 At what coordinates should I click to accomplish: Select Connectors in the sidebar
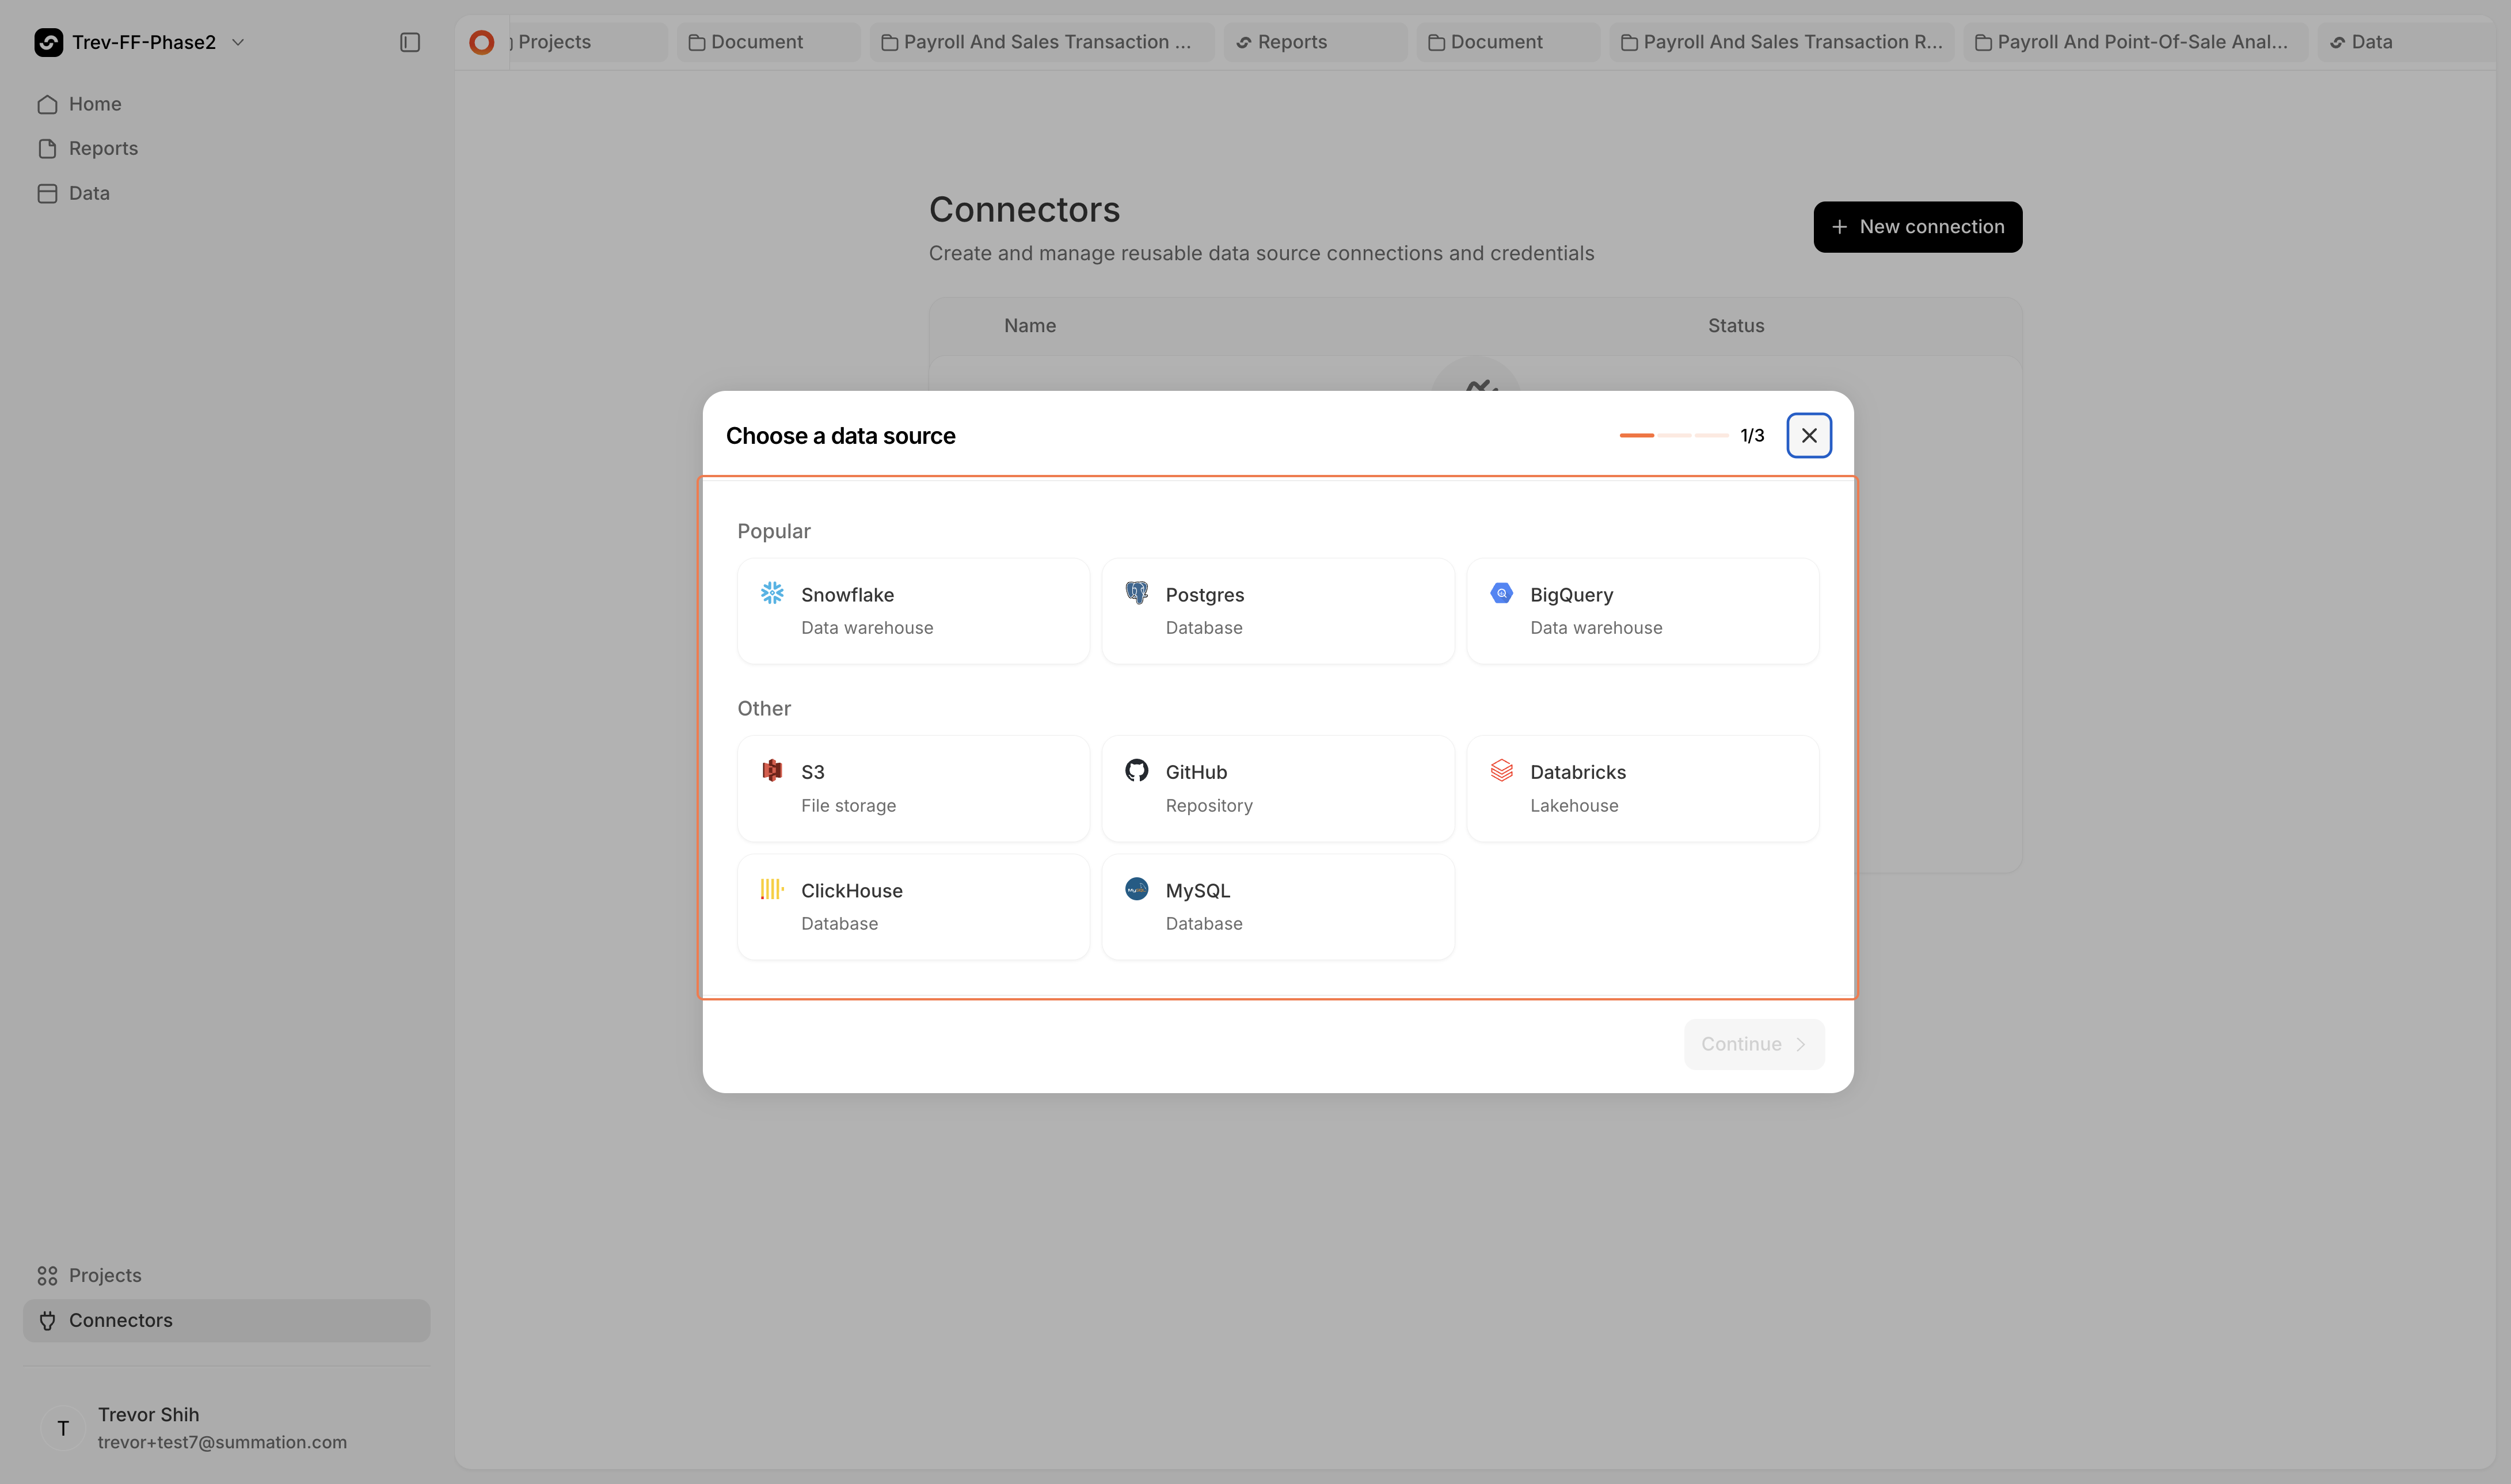(x=226, y=1320)
